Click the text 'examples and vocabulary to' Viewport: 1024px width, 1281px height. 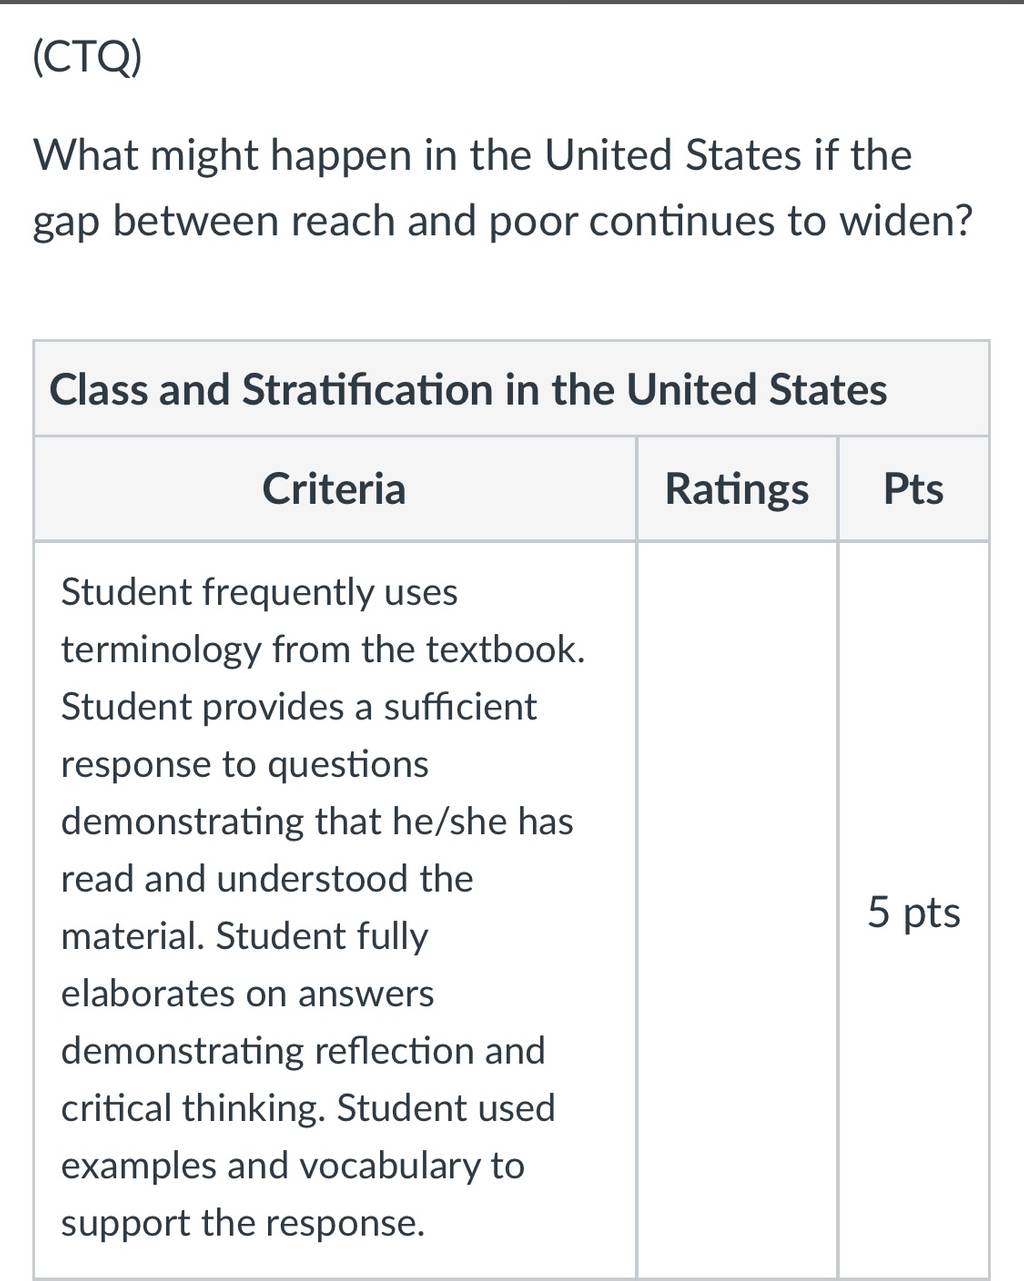tap(293, 1166)
